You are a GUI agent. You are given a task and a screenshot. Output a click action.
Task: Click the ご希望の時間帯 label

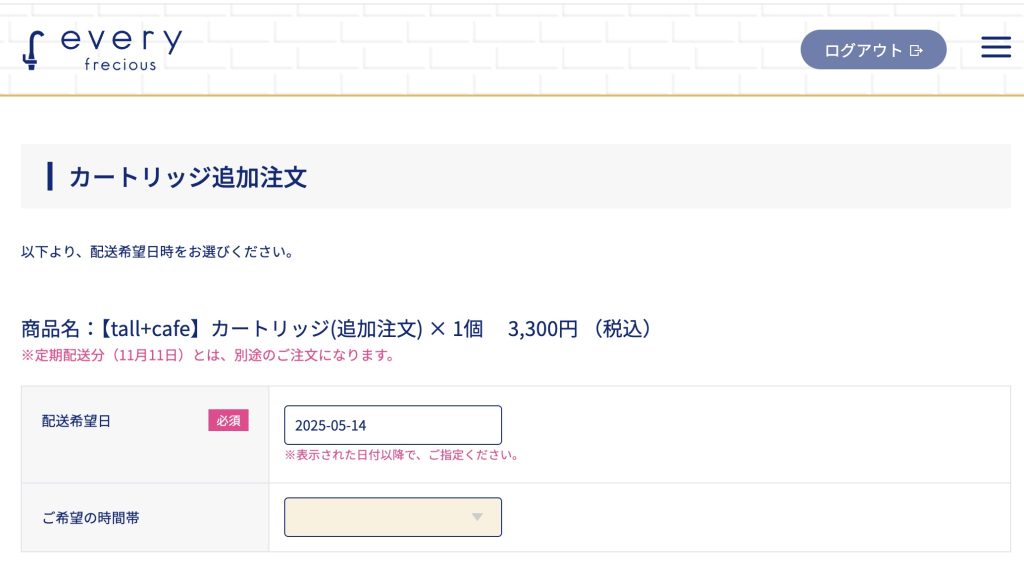pos(83,517)
